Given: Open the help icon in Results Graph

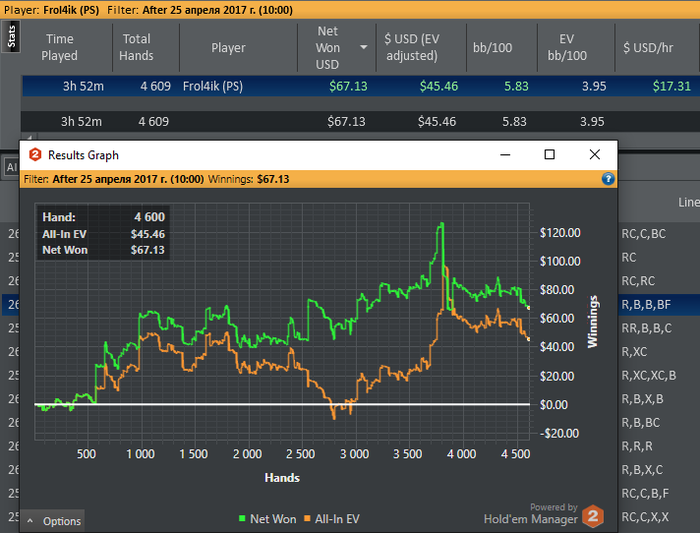Looking at the screenshot, I should point(608,179).
